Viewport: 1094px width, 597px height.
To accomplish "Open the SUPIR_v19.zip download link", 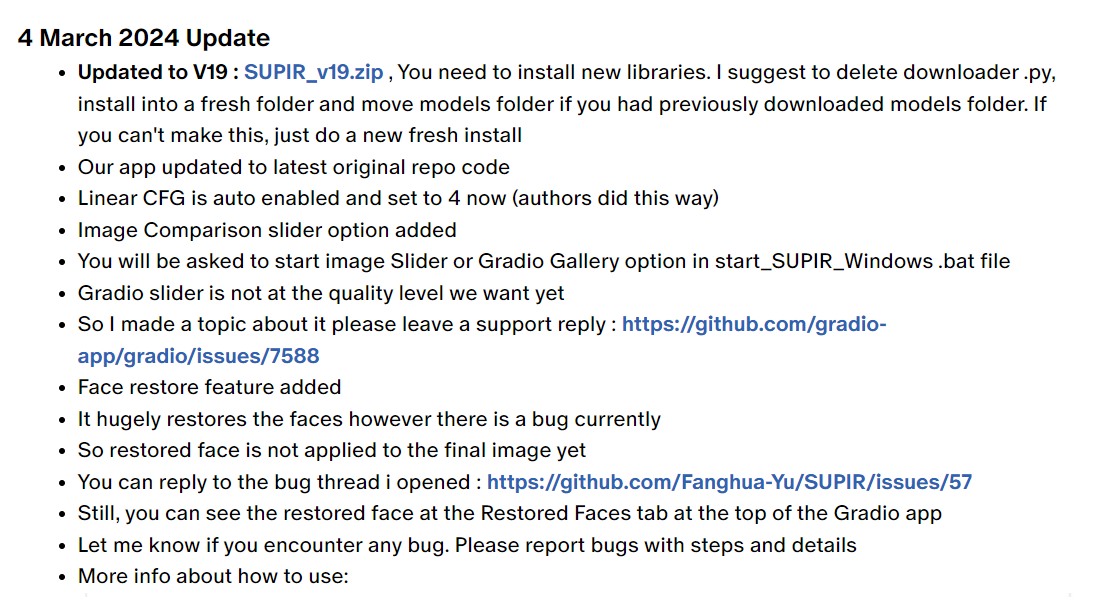I will click(x=313, y=73).
